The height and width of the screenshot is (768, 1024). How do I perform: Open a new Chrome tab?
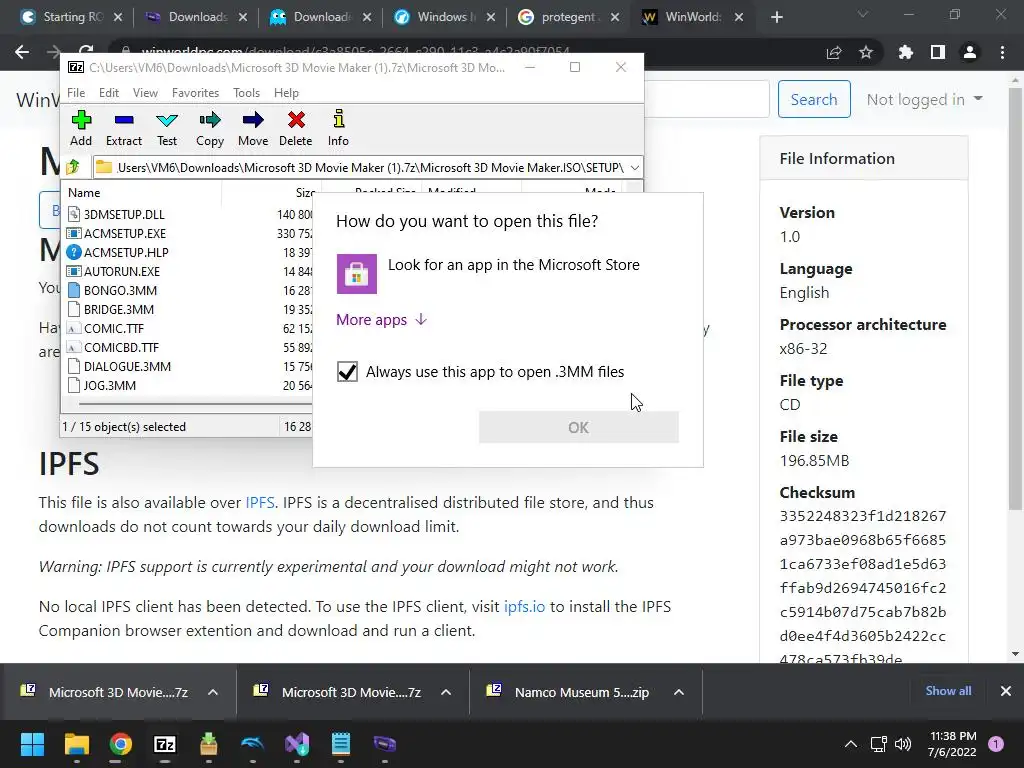coord(776,17)
